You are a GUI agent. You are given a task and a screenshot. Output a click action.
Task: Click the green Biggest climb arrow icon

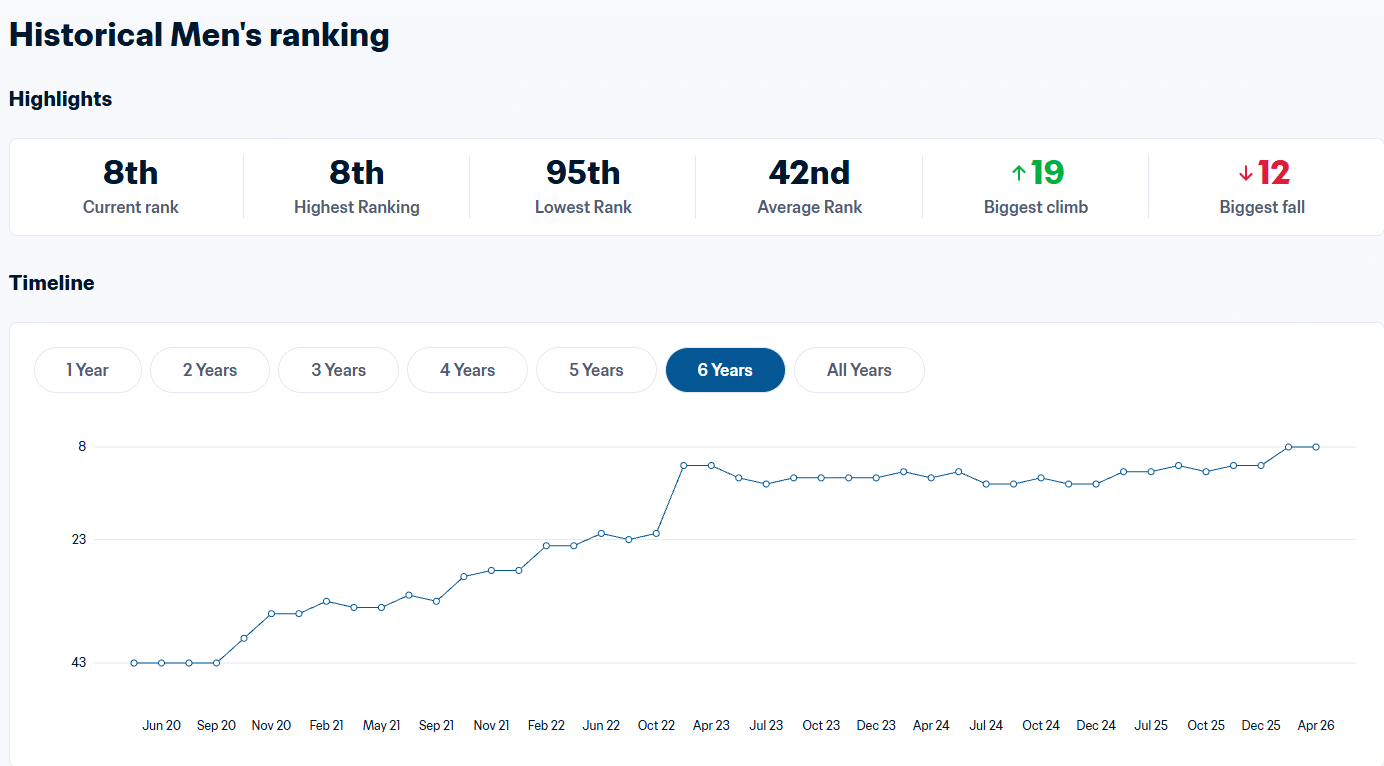point(1018,174)
